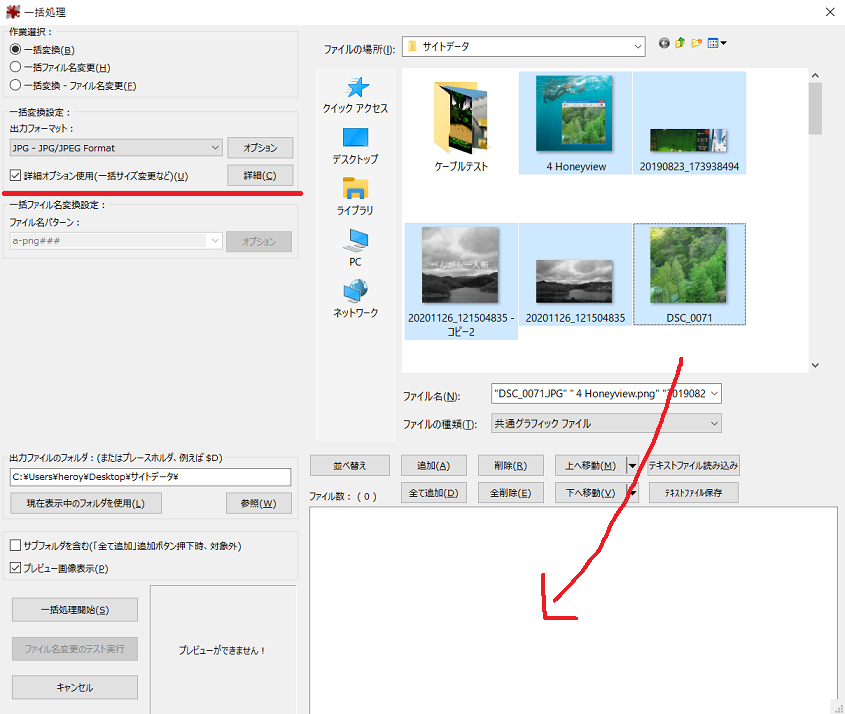Image resolution: width=845 pixels, height=714 pixels.
Task: Open Library (ライブラリ) location
Action: pyautogui.click(x=355, y=197)
